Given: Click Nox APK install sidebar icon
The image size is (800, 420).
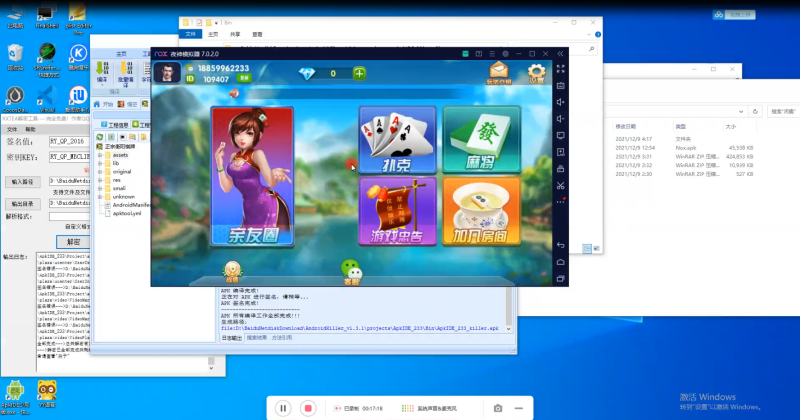Looking at the screenshot, I should tap(560, 152).
